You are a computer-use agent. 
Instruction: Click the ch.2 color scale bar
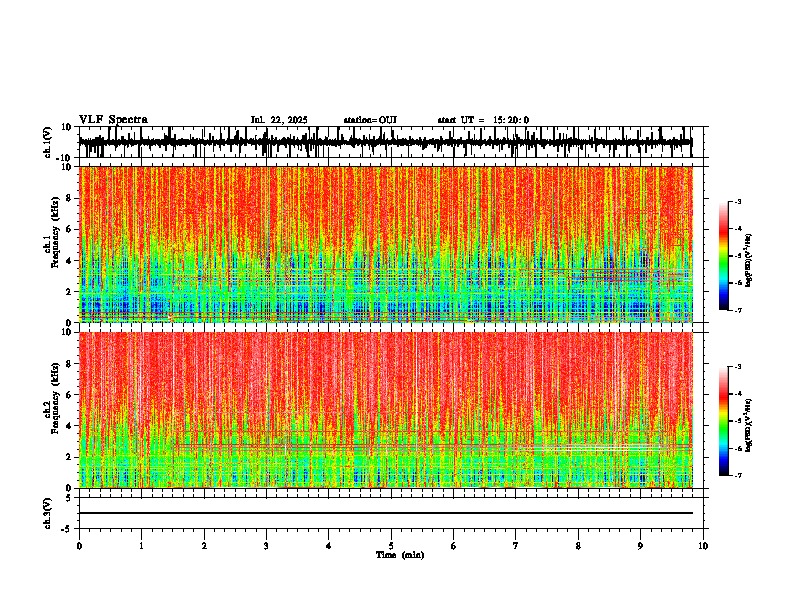723,421
